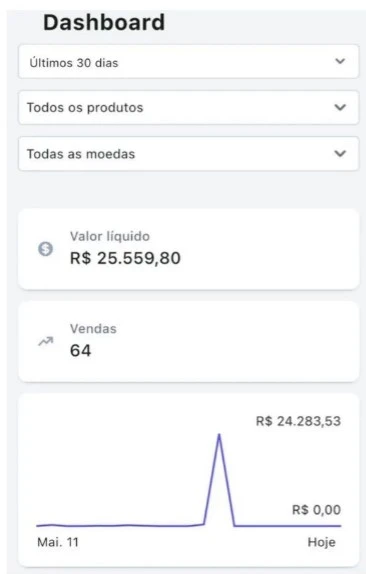Open the Últimos 30 dias period dropdown
The width and height of the screenshot is (366, 574).
click(188, 62)
